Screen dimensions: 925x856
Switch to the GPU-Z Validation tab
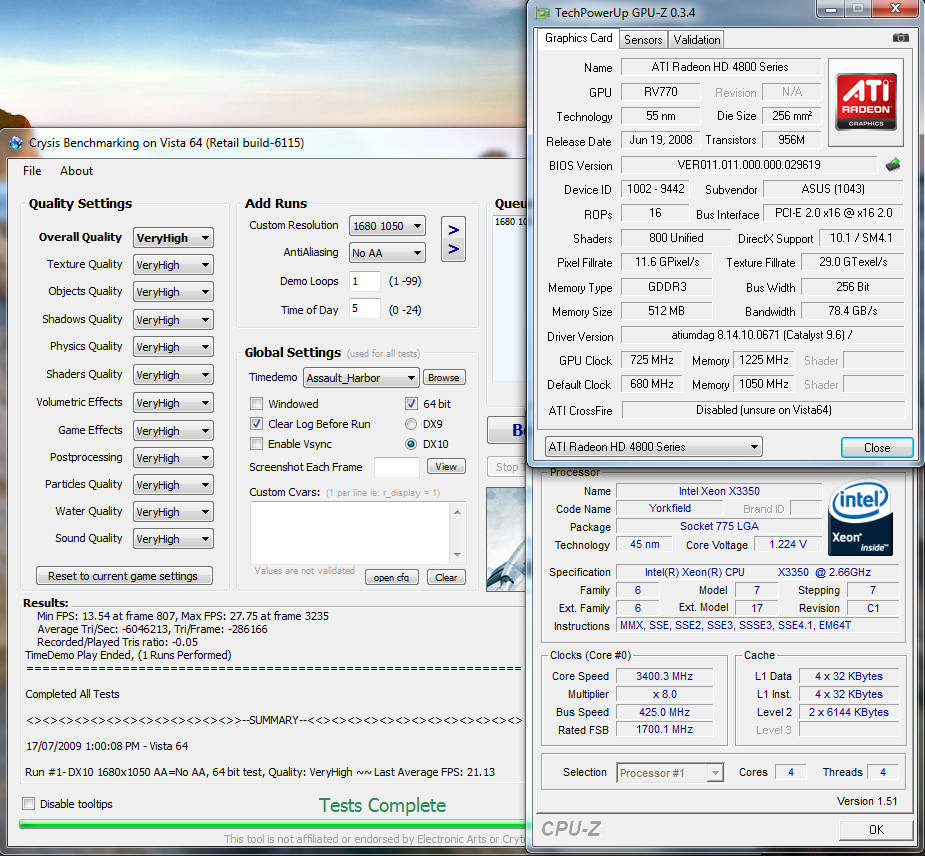pos(697,40)
